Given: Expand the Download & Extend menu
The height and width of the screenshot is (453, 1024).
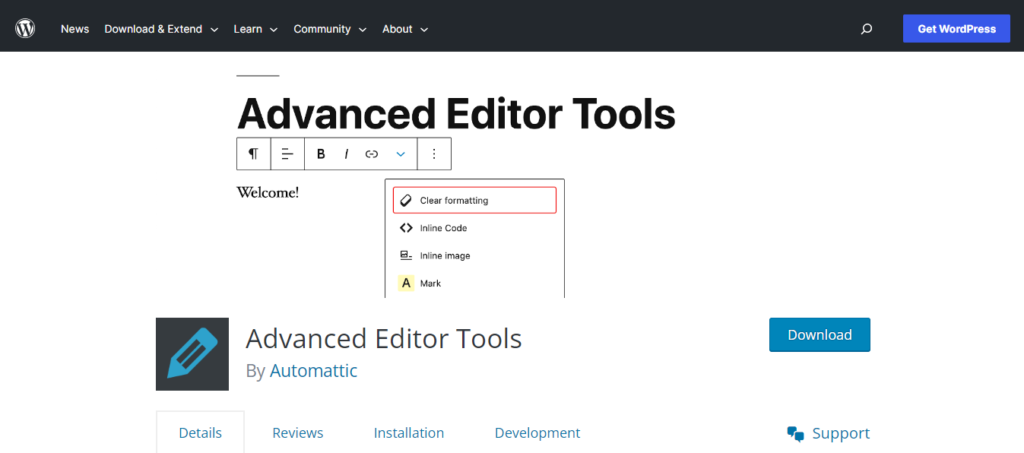Looking at the screenshot, I should coord(161,29).
